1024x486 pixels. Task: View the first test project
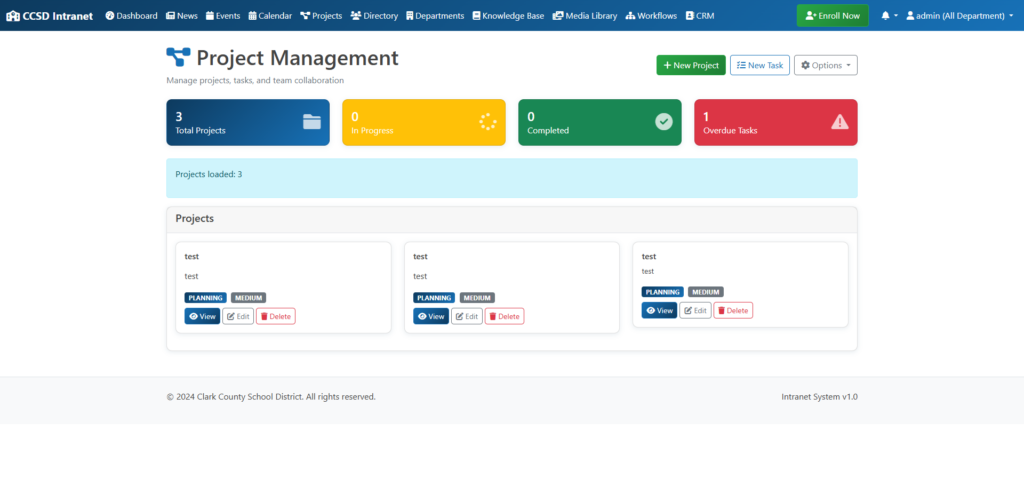pos(202,316)
